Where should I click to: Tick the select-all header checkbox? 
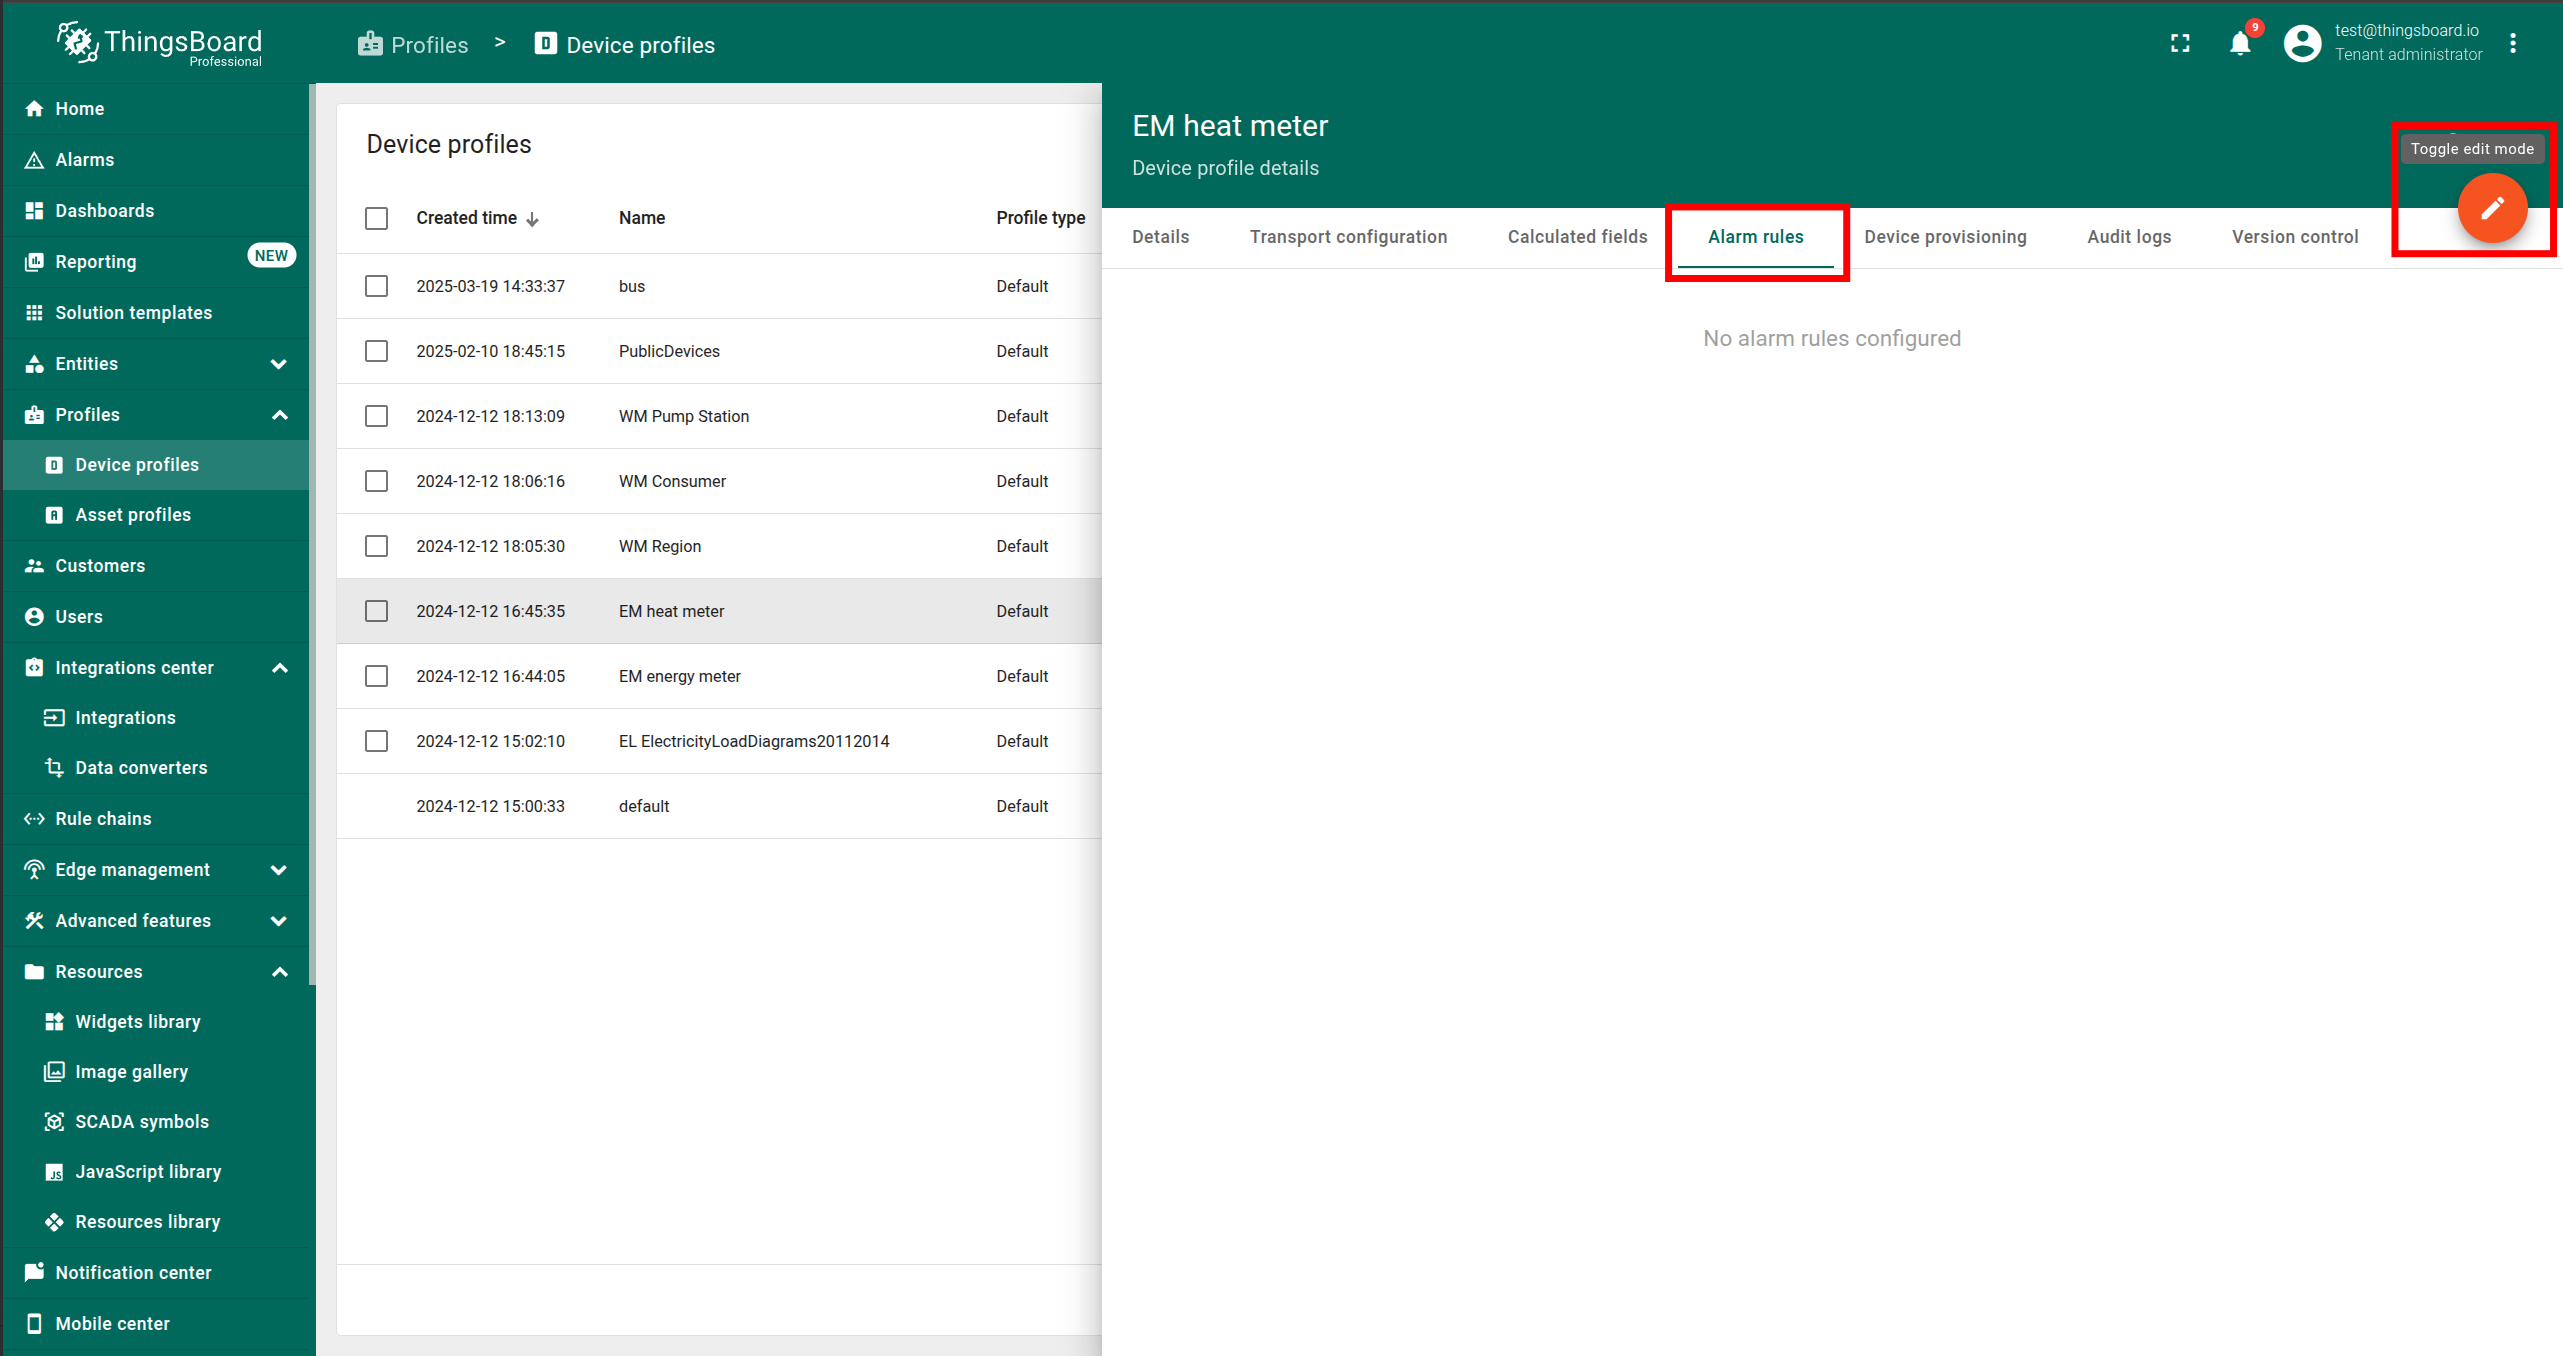376,218
